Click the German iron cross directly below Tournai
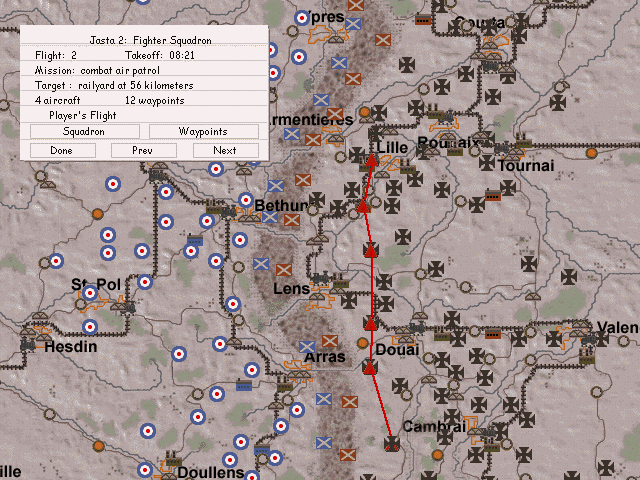 [x=508, y=187]
